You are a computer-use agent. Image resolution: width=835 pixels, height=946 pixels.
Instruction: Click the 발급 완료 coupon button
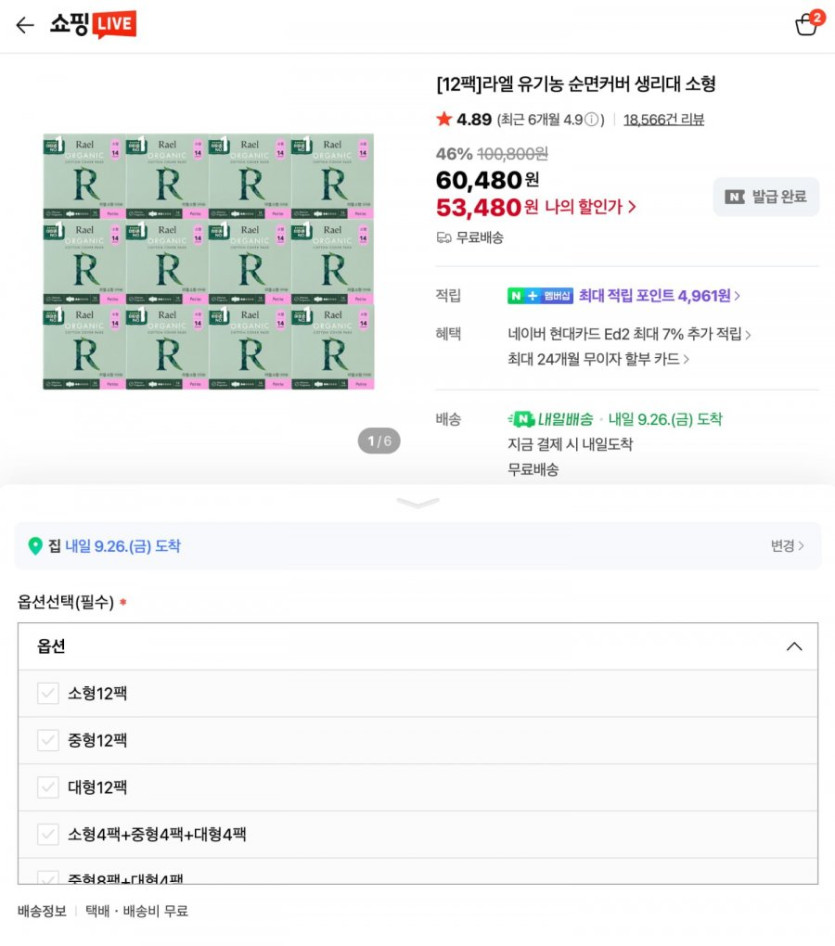tap(766, 197)
